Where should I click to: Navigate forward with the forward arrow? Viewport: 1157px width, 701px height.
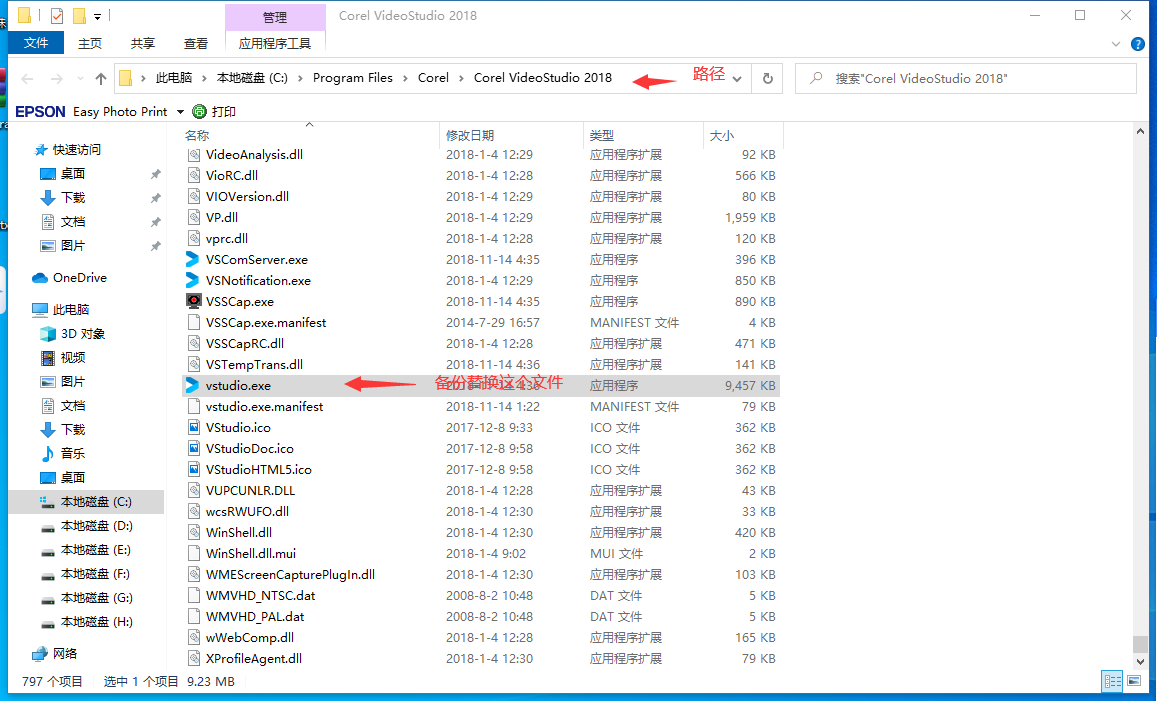[56, 78]
